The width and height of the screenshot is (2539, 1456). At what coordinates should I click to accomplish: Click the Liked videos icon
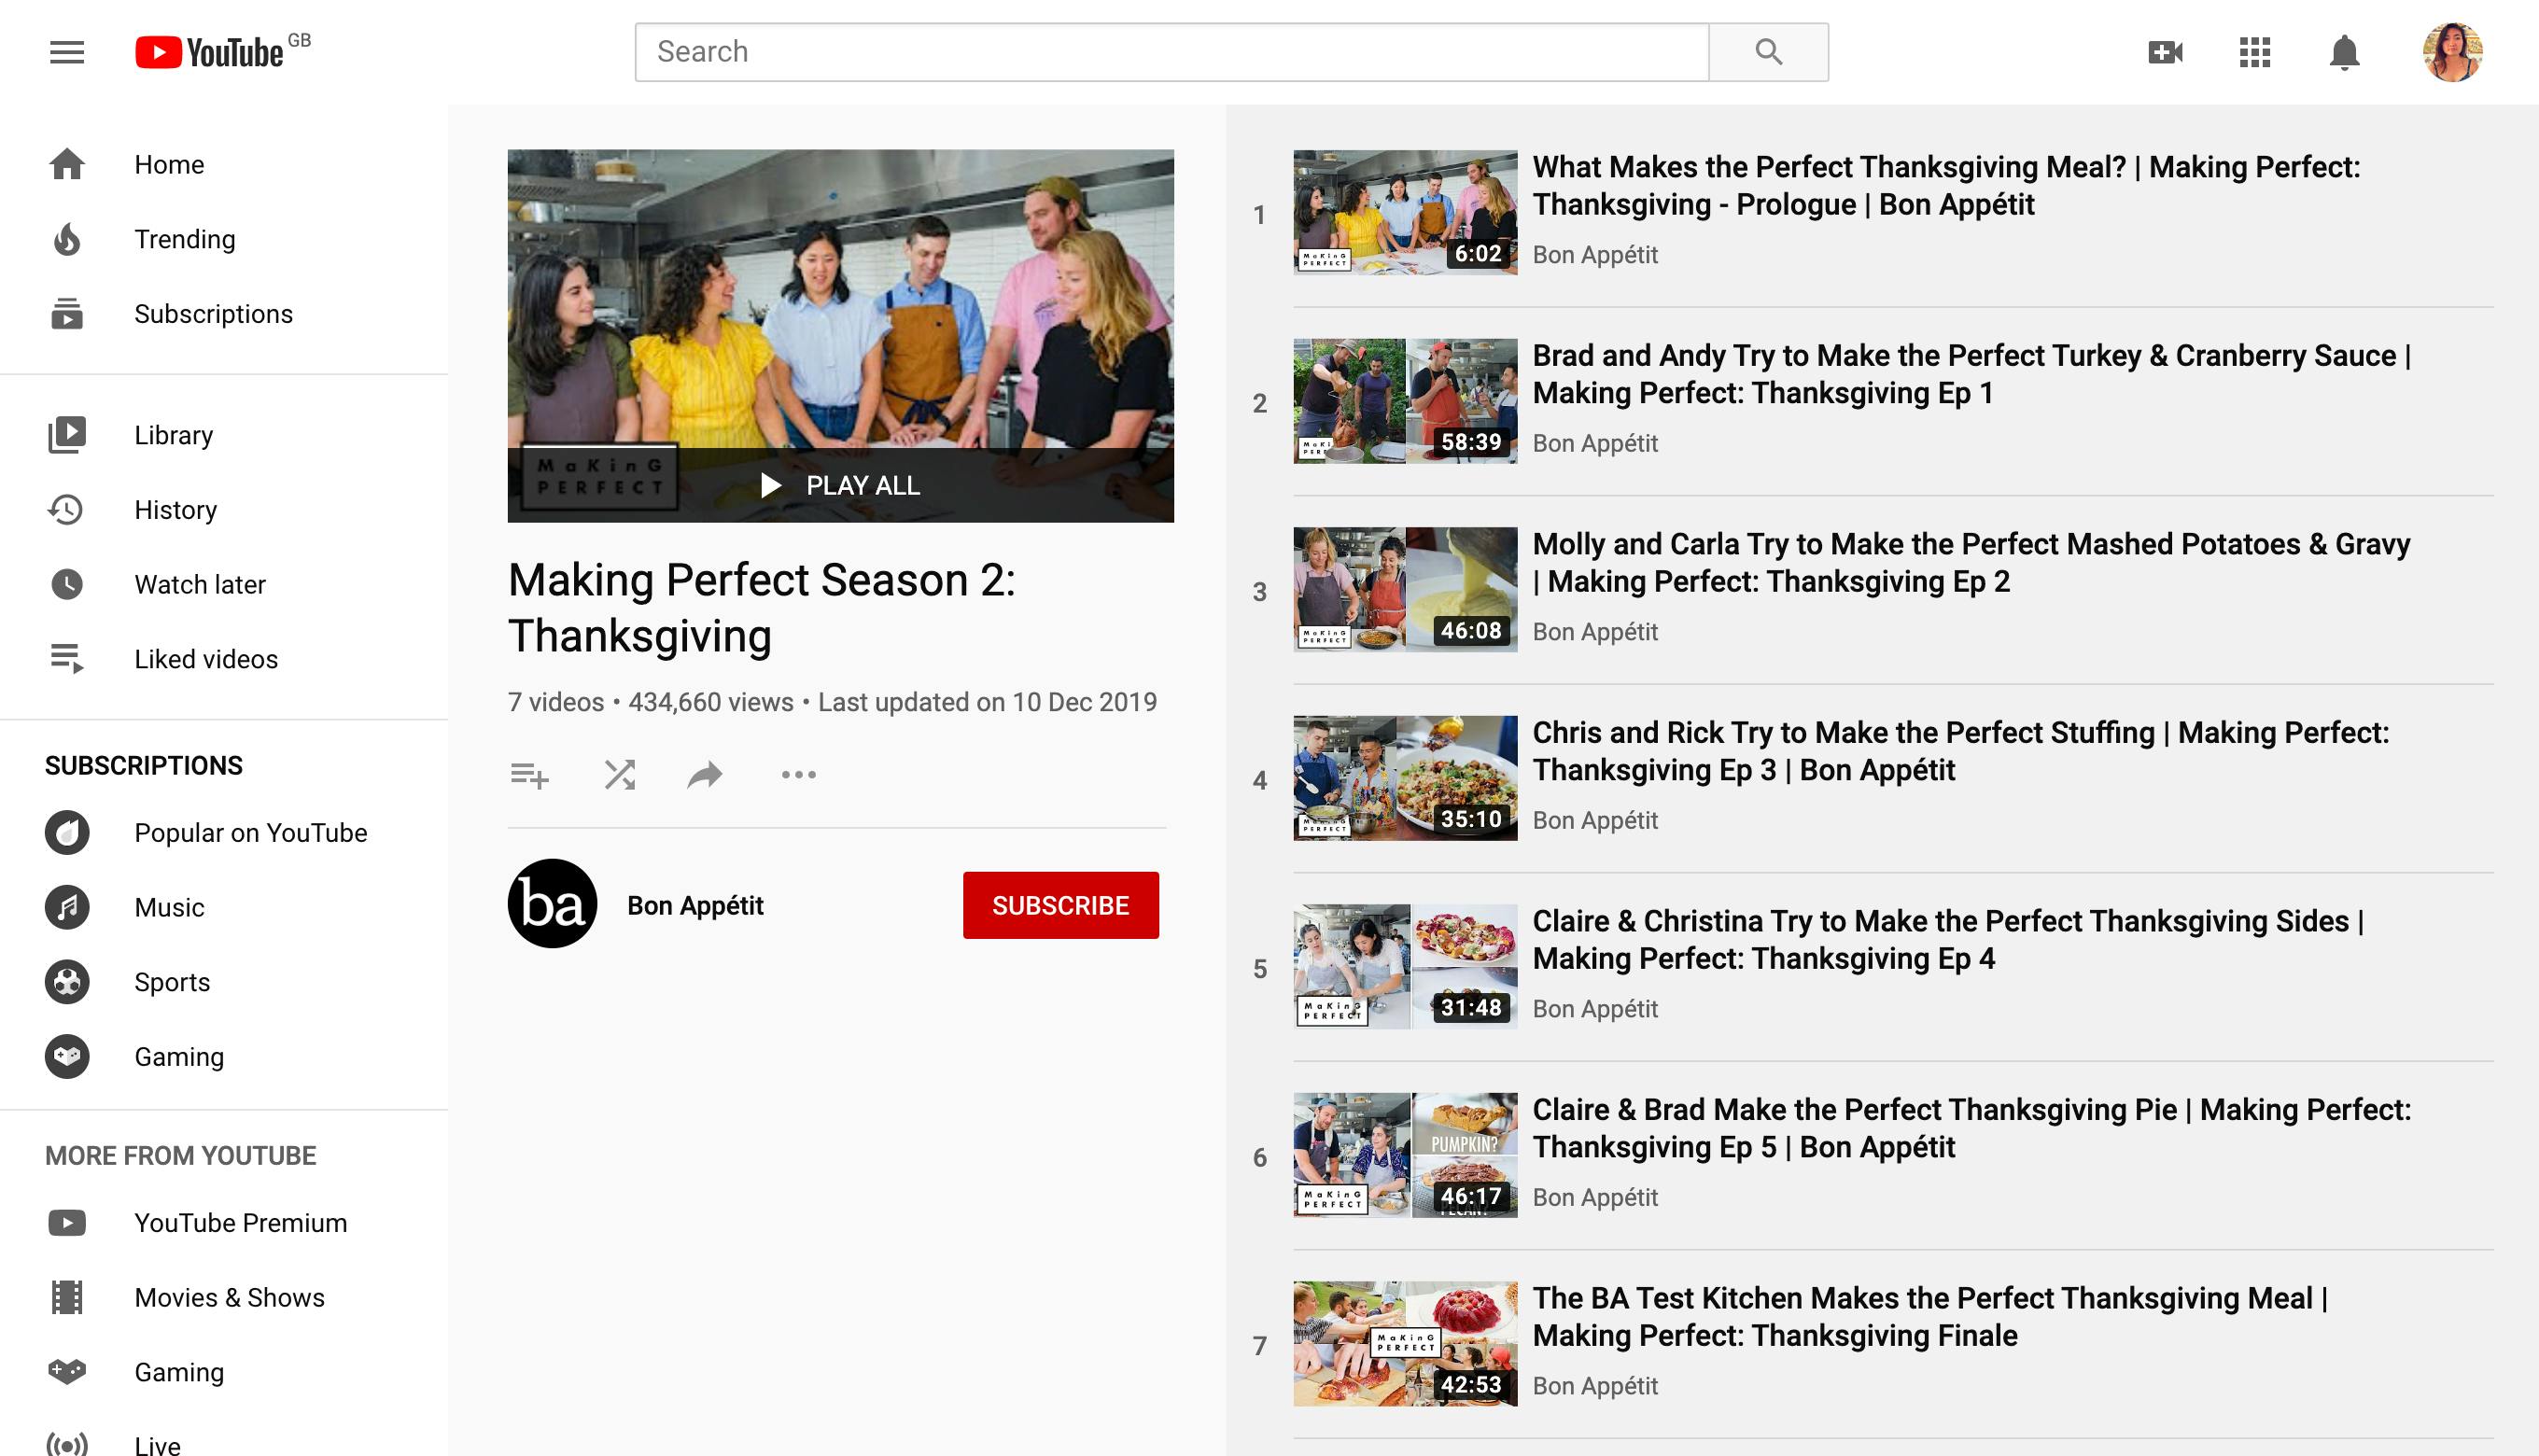click(67, 659)
